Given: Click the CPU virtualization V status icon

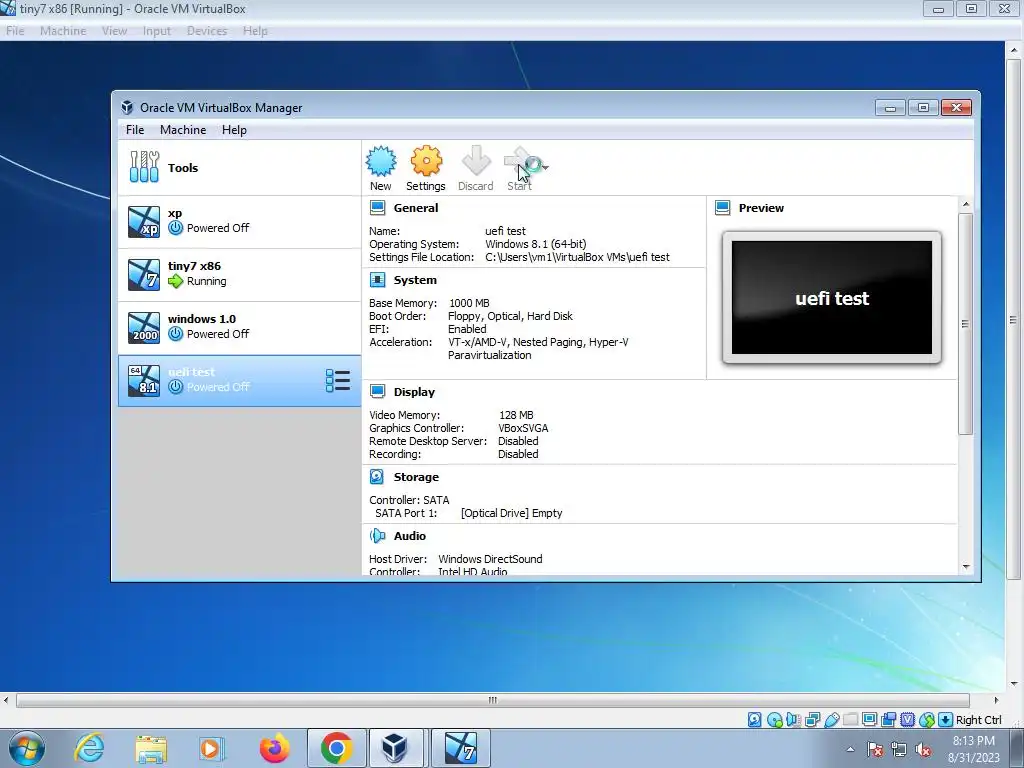Looking at the screenshot, I should [908, 720].
